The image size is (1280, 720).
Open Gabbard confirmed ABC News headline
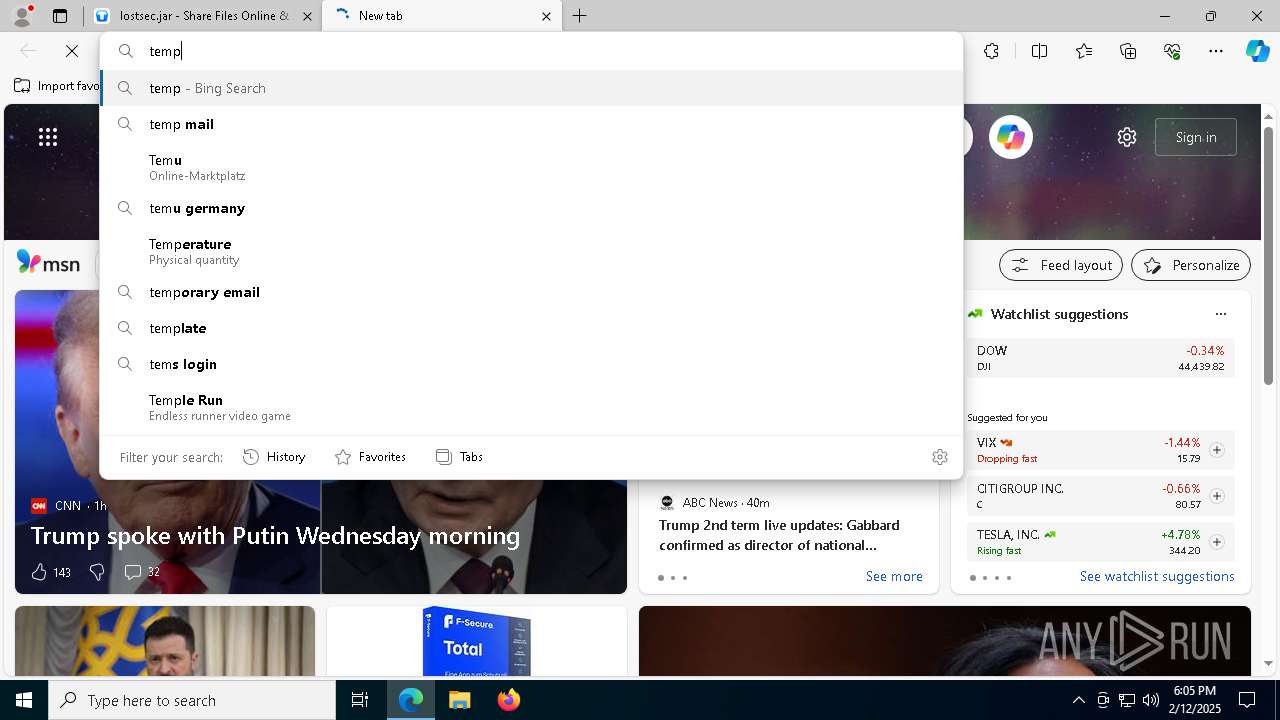779,535
